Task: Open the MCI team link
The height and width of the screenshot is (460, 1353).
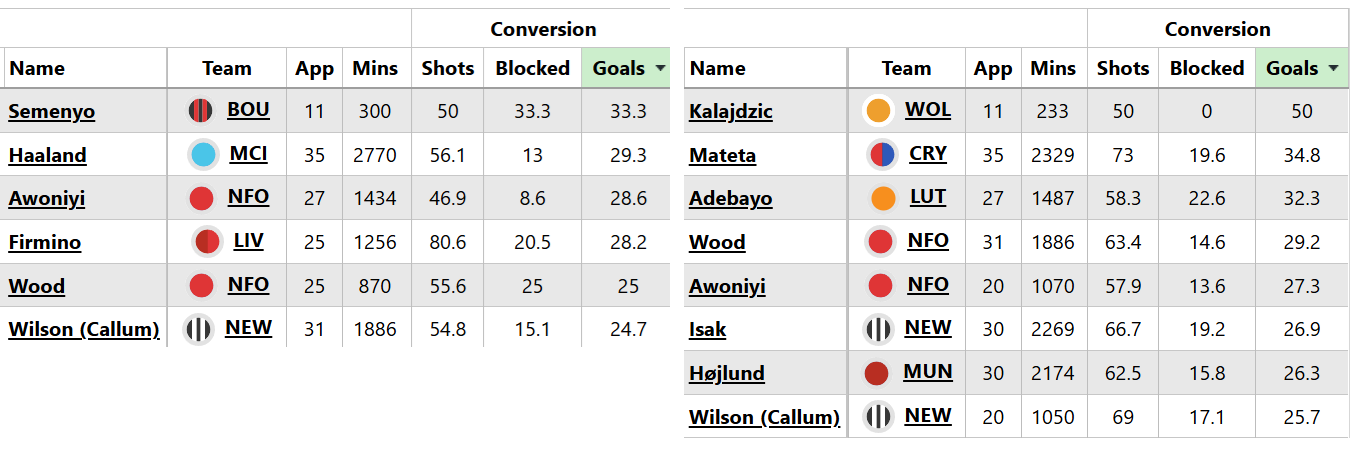Action: point(248,154)
